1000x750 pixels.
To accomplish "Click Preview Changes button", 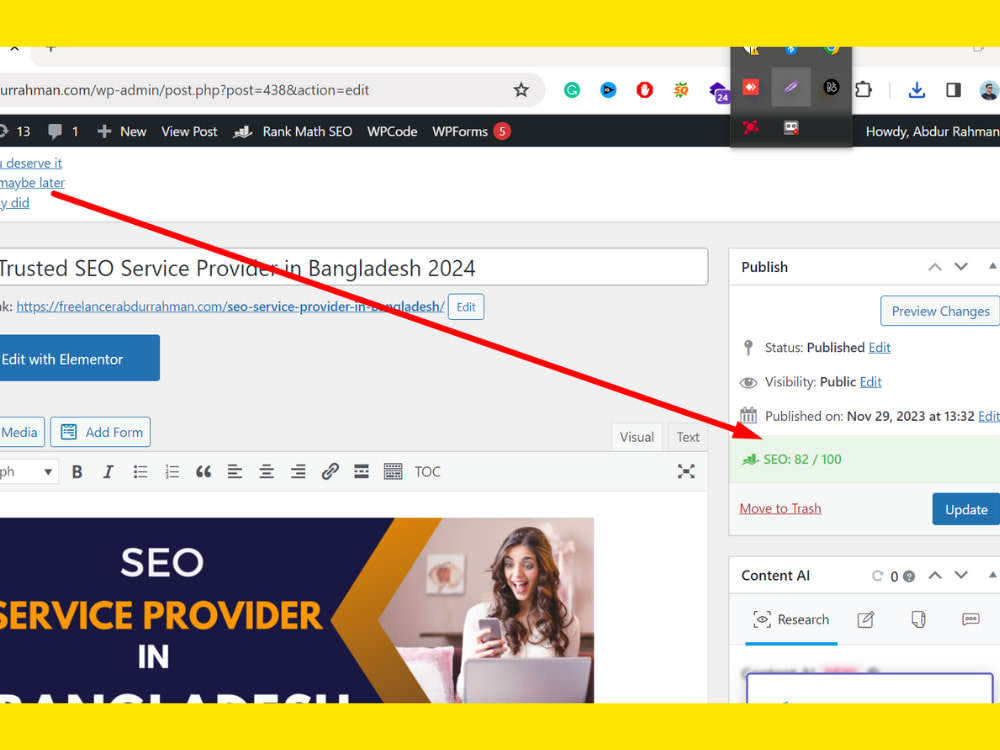I will point(940,311).
